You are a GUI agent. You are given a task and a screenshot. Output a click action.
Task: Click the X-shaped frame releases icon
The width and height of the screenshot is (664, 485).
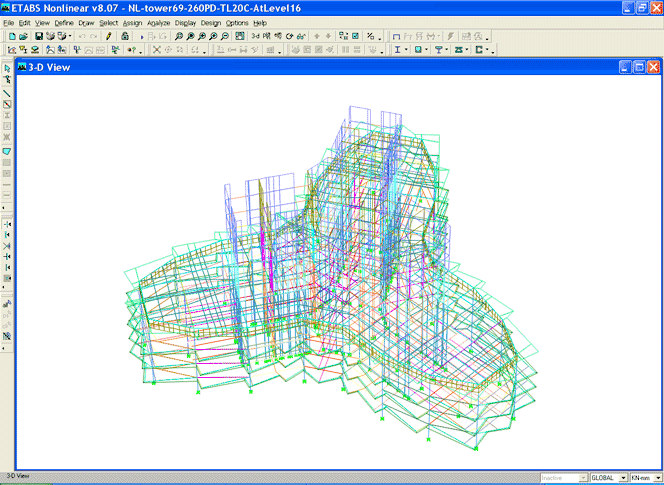pos(157,50)
